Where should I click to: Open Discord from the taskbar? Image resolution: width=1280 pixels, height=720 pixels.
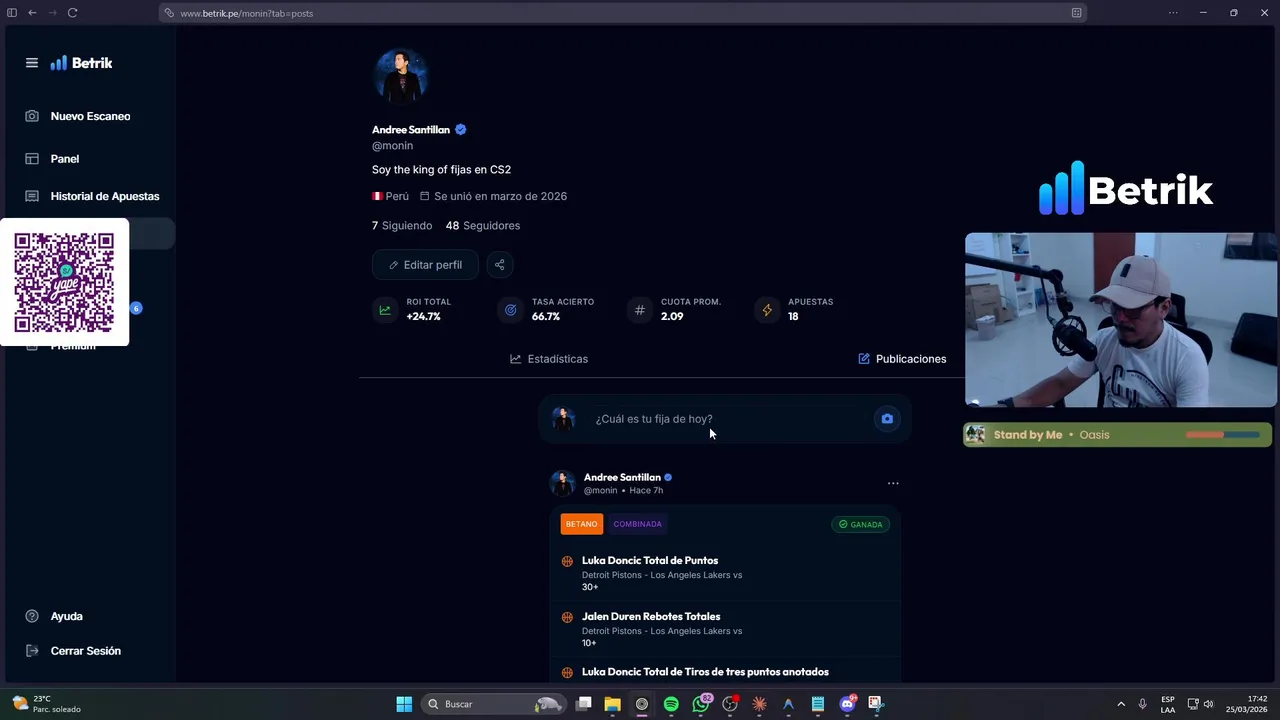[x=848, y=704]
